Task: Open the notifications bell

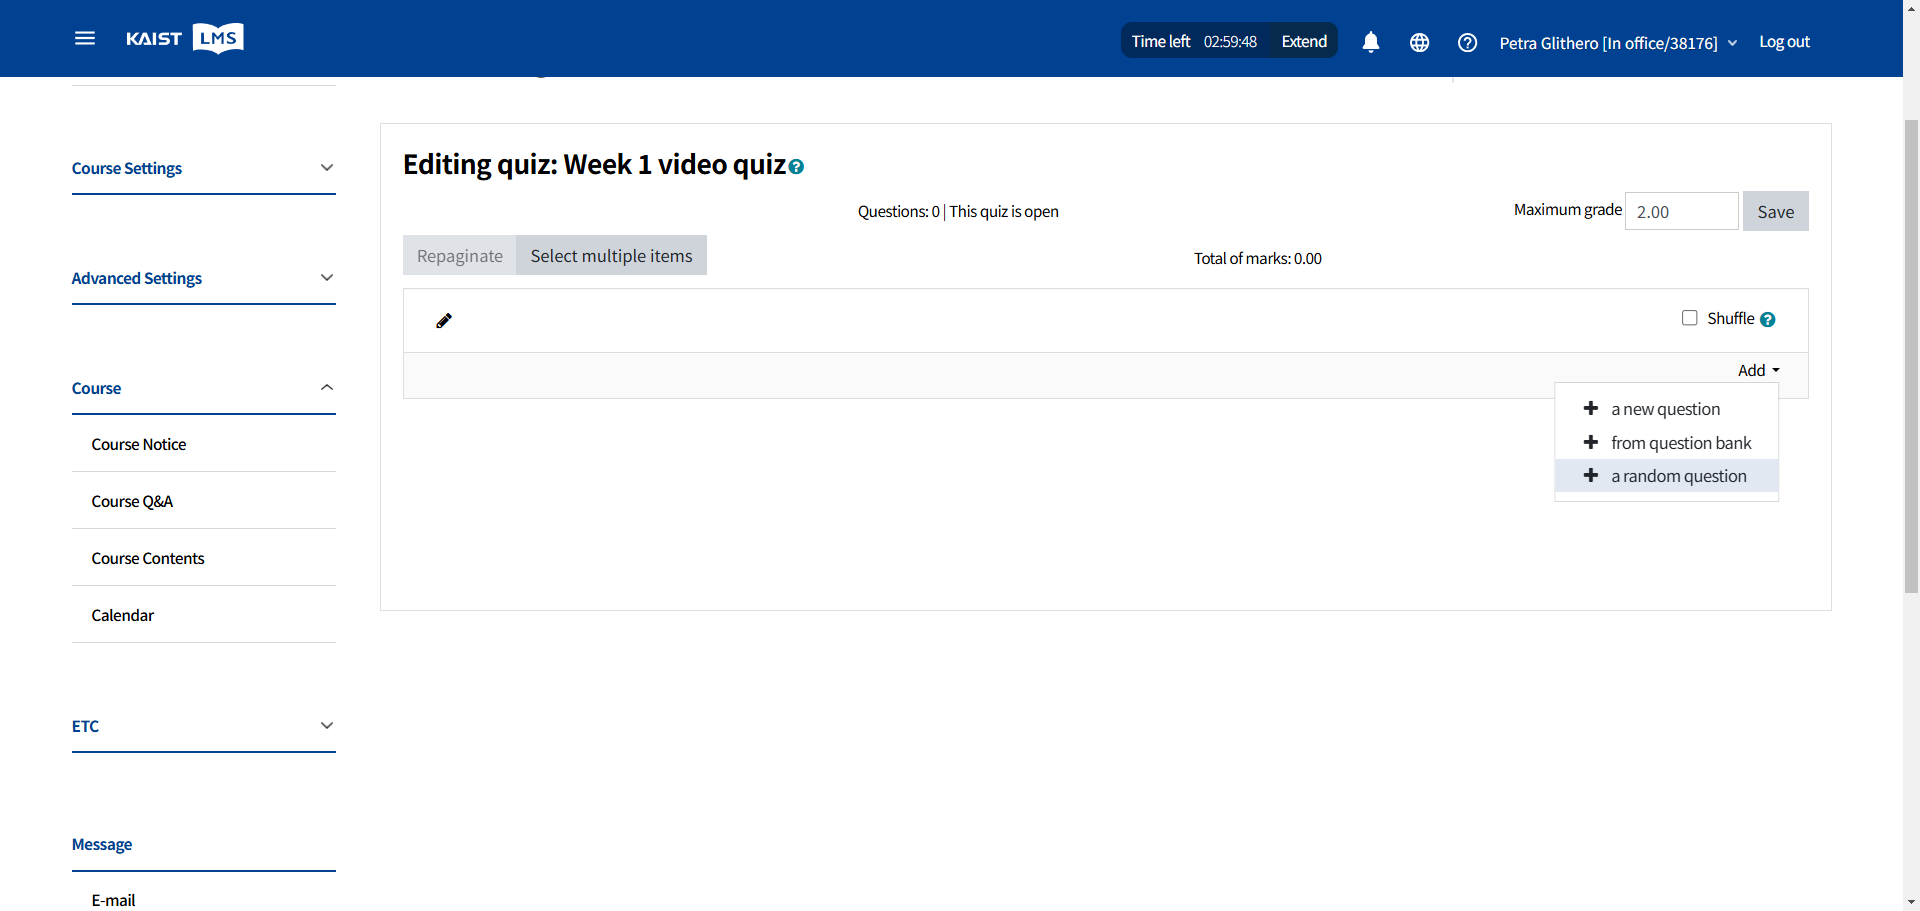Action: coord(1371,42)
